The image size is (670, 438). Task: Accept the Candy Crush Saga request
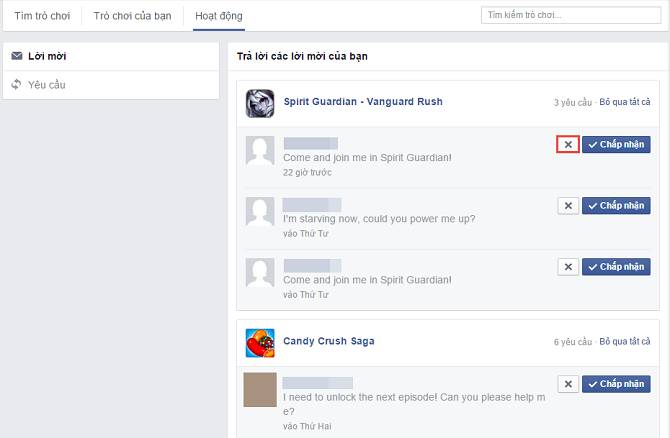tap(616, 384)
